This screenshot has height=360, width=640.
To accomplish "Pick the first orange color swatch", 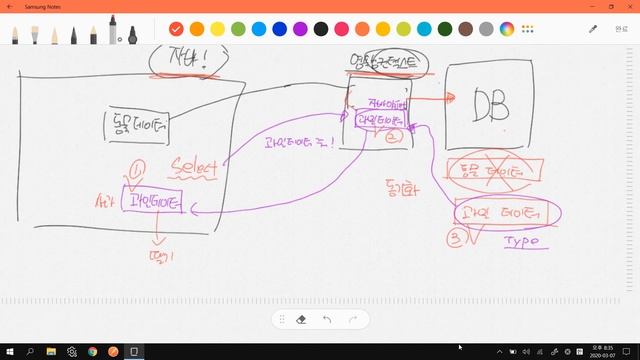I will [x=197, y=29].
